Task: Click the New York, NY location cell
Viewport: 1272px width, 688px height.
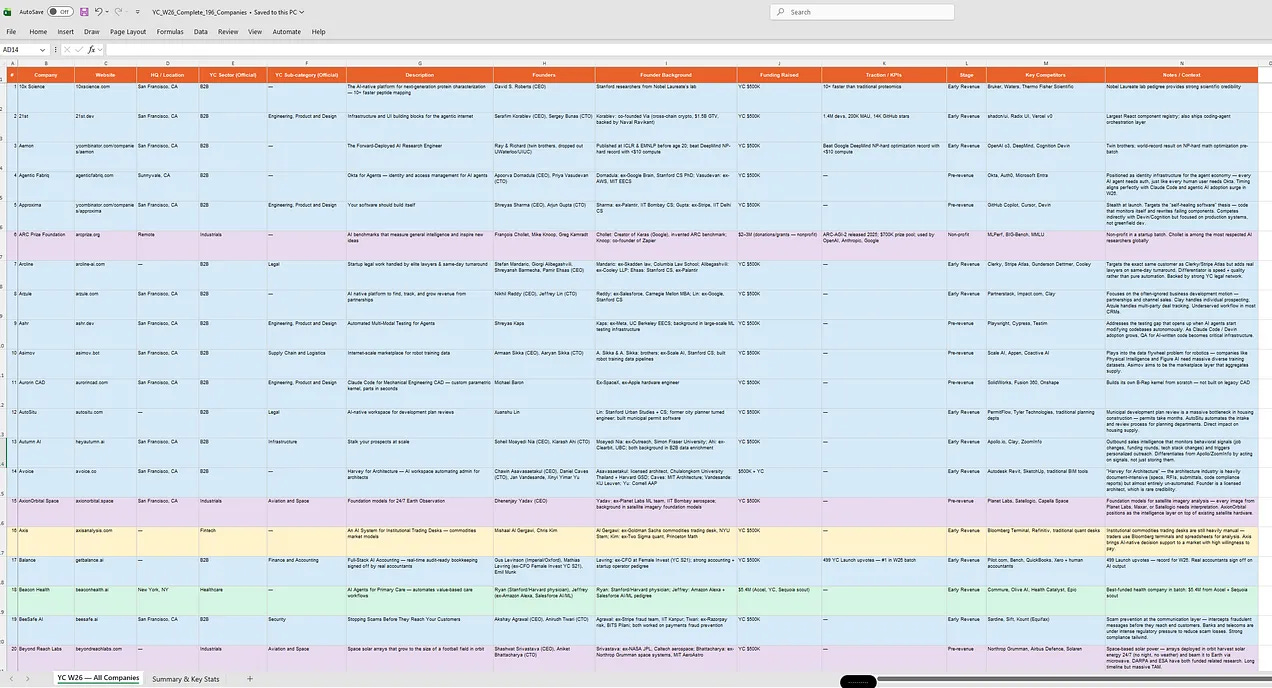Action: coord(167,600)
